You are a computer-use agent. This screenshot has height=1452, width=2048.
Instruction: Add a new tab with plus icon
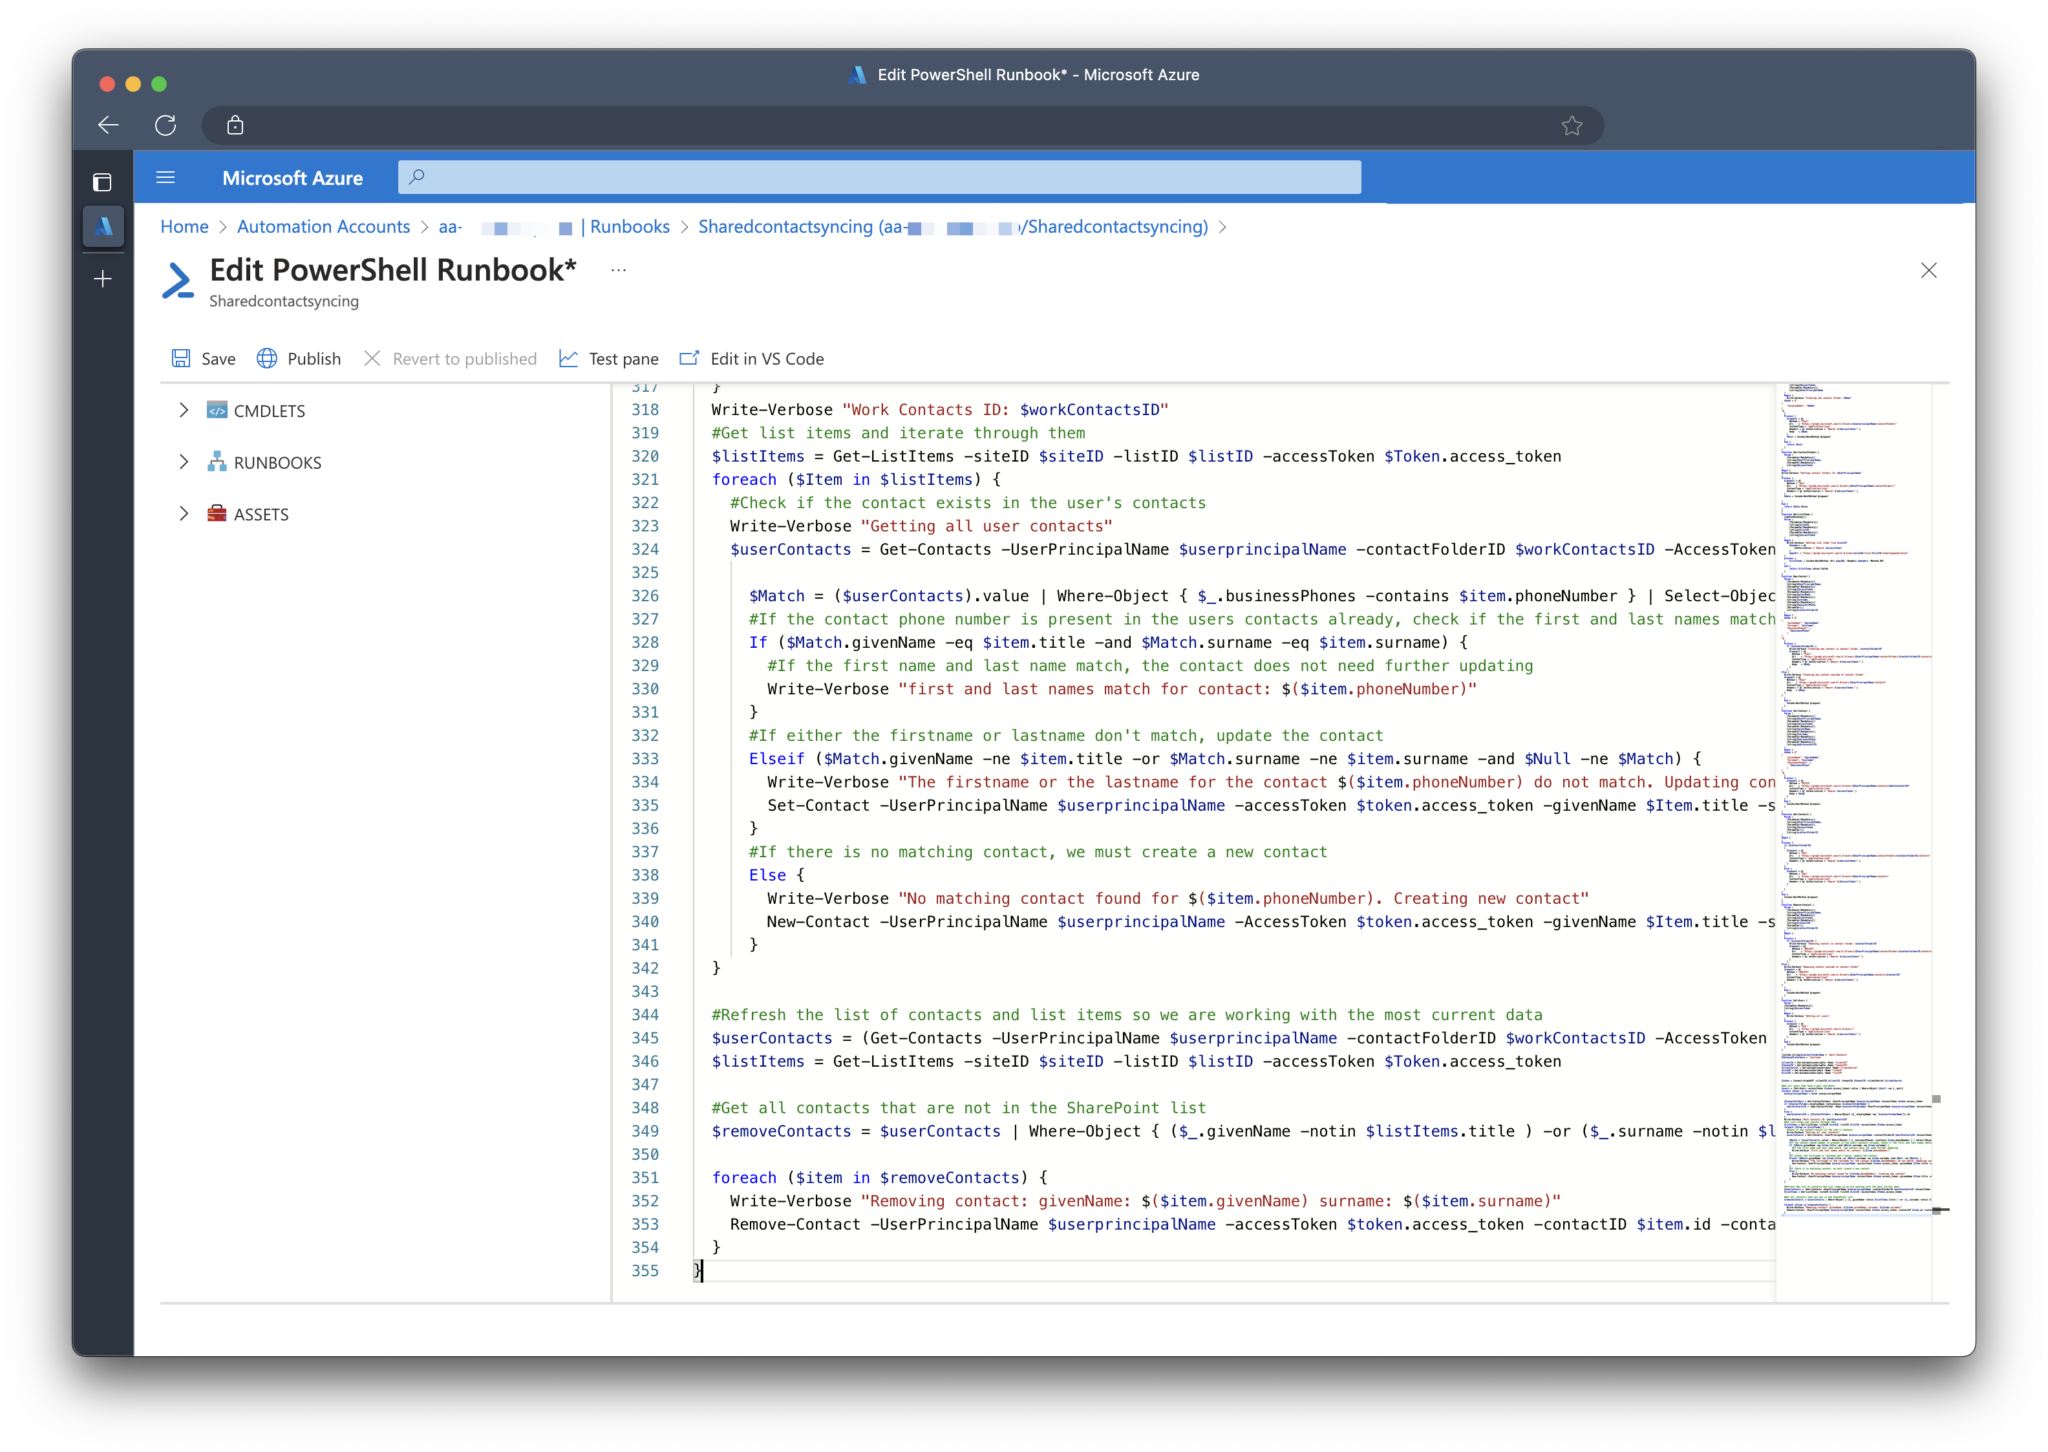point(103,279)
